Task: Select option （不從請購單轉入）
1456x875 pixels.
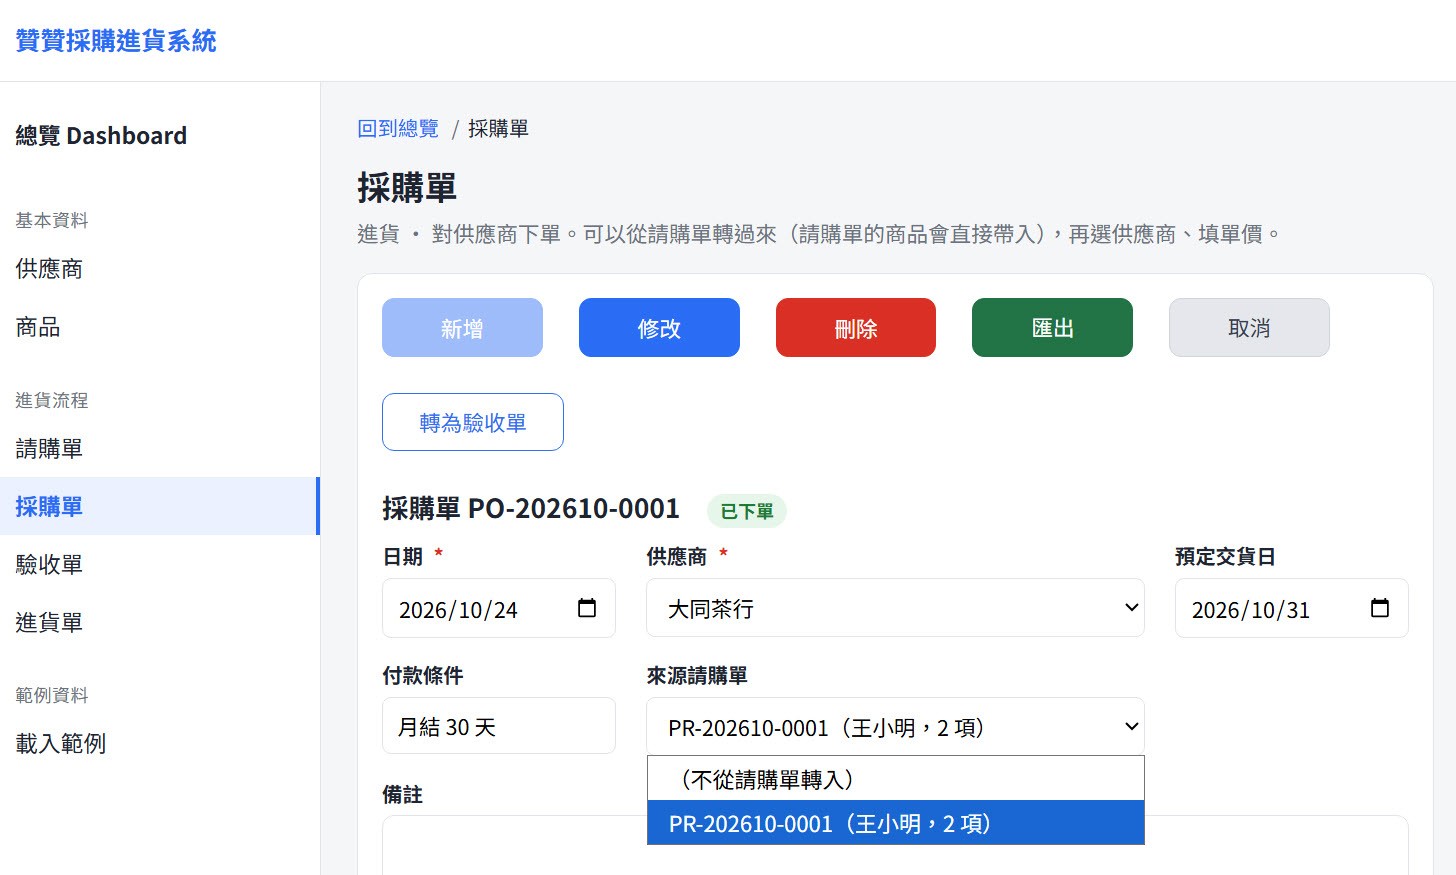Action: tap(895, 779)
